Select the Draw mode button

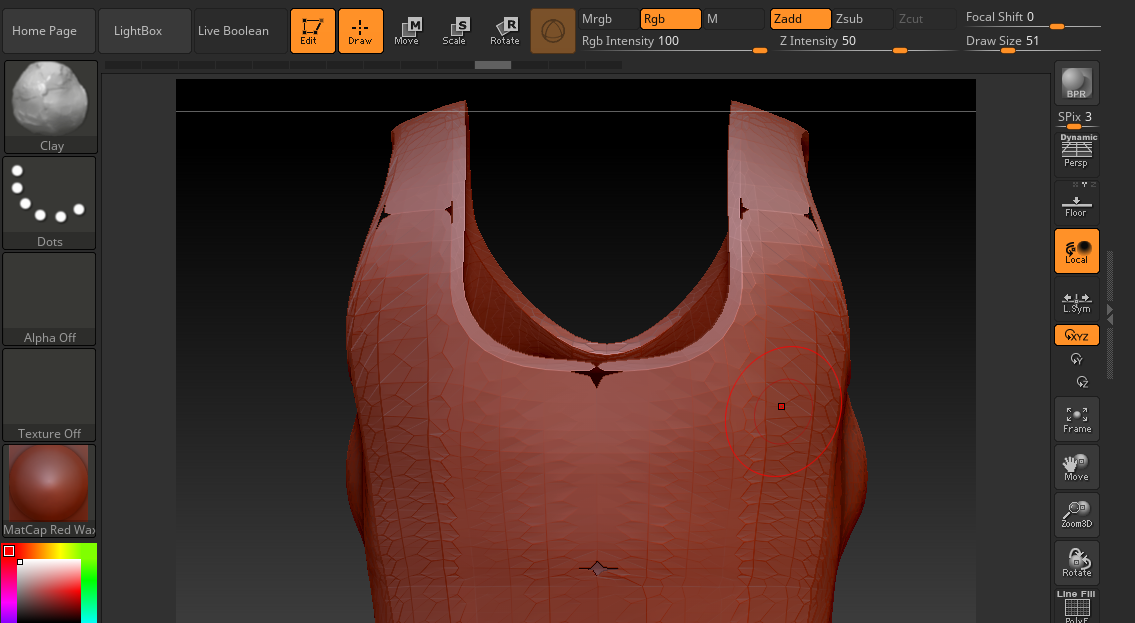coord(360,31)
